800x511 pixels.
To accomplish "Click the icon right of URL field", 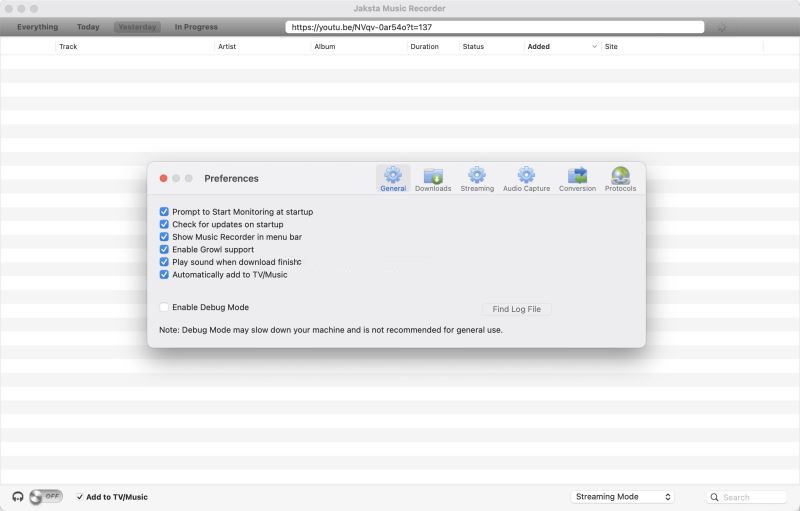I will [721, 28].
